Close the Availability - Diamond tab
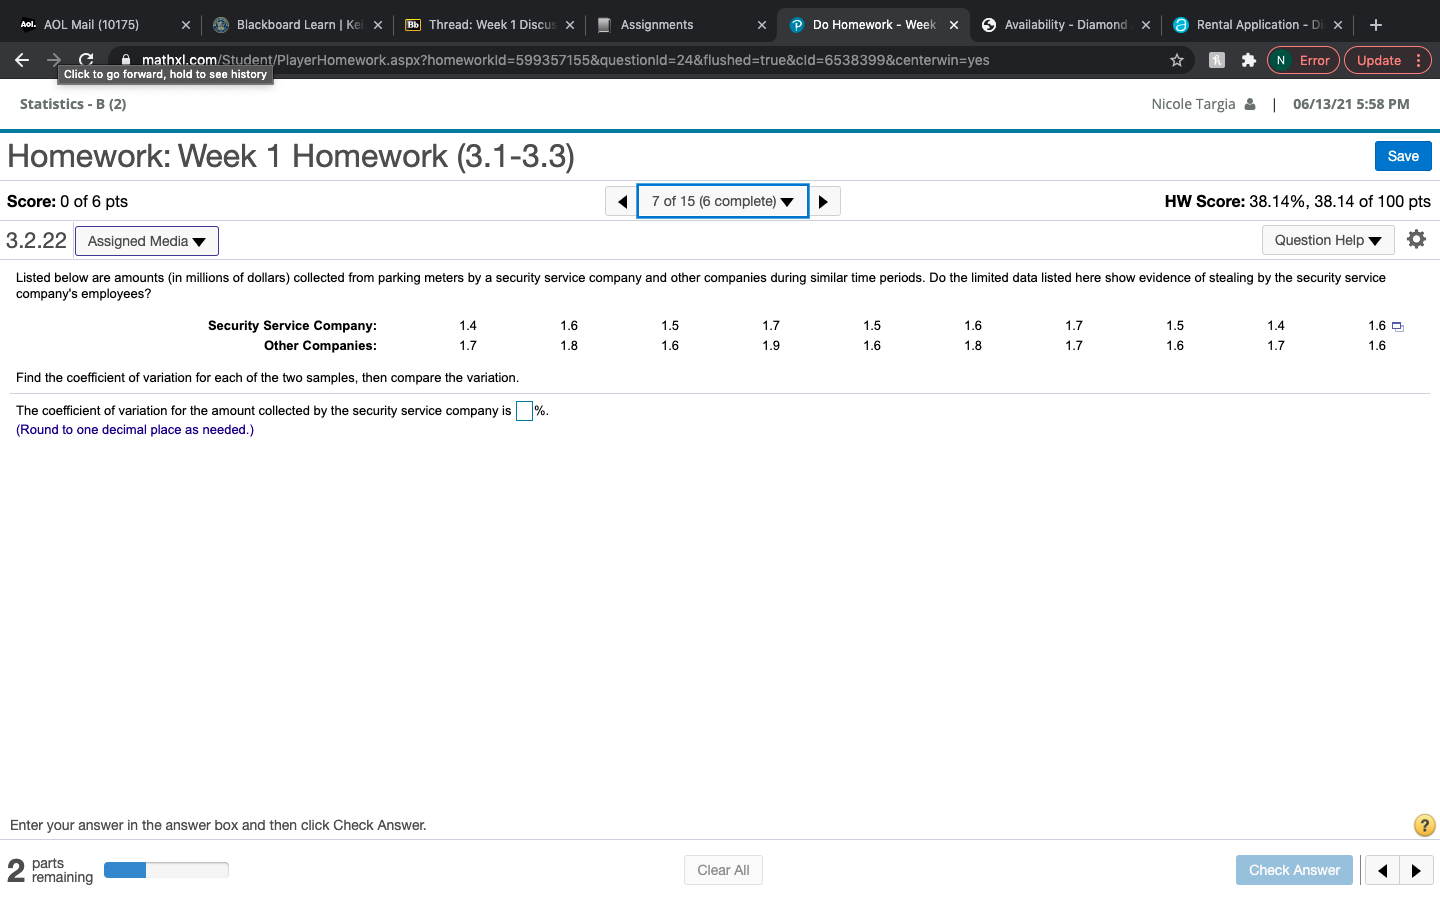Screen dimensions: 1440x900 click(1145, 25)
